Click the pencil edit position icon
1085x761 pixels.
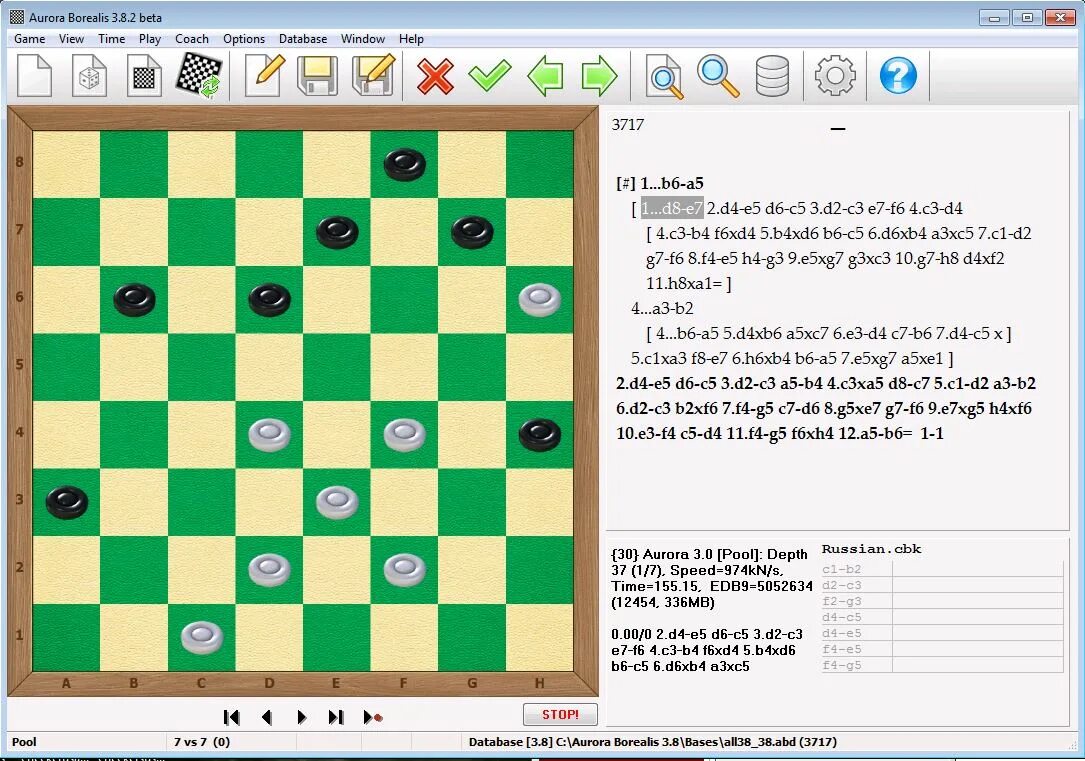(x=264, y=75)
